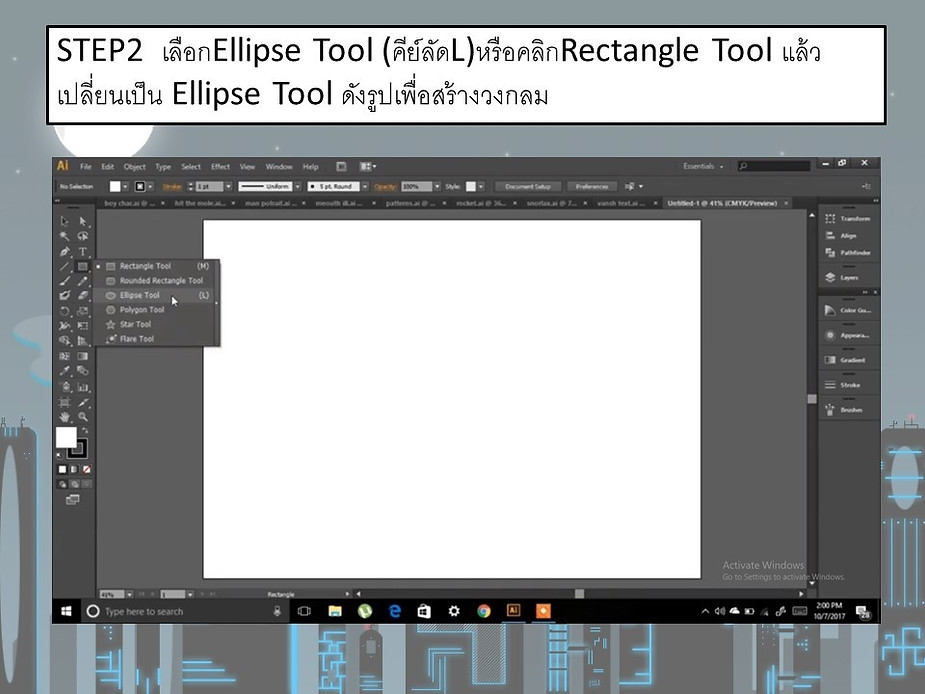Enable Draw Behind mode
Viewport: 925px width, 694px height.
tap(74, 484)
